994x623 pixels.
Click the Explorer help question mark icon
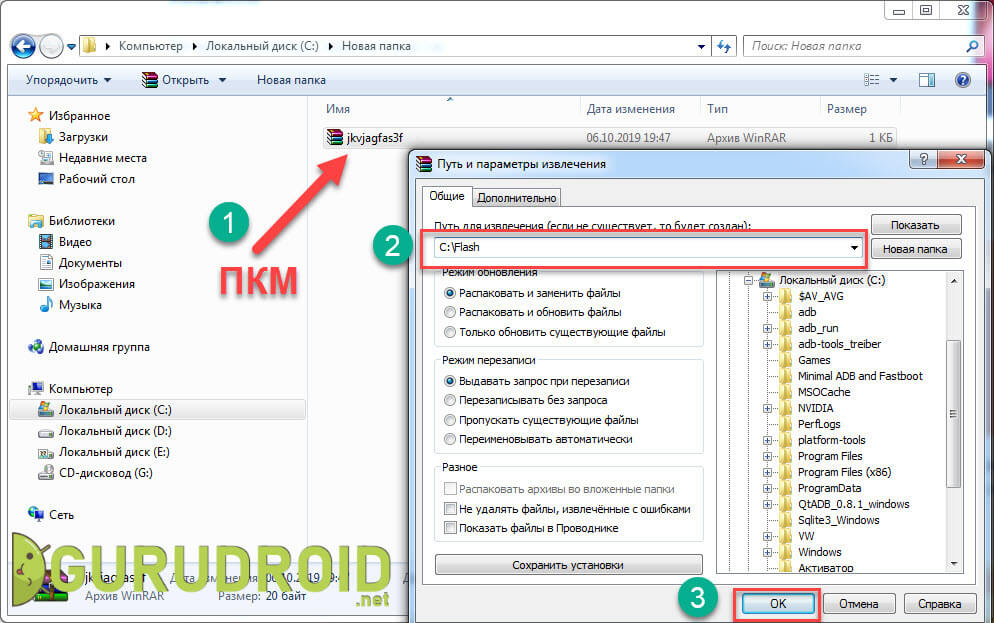tap(962, 80)
